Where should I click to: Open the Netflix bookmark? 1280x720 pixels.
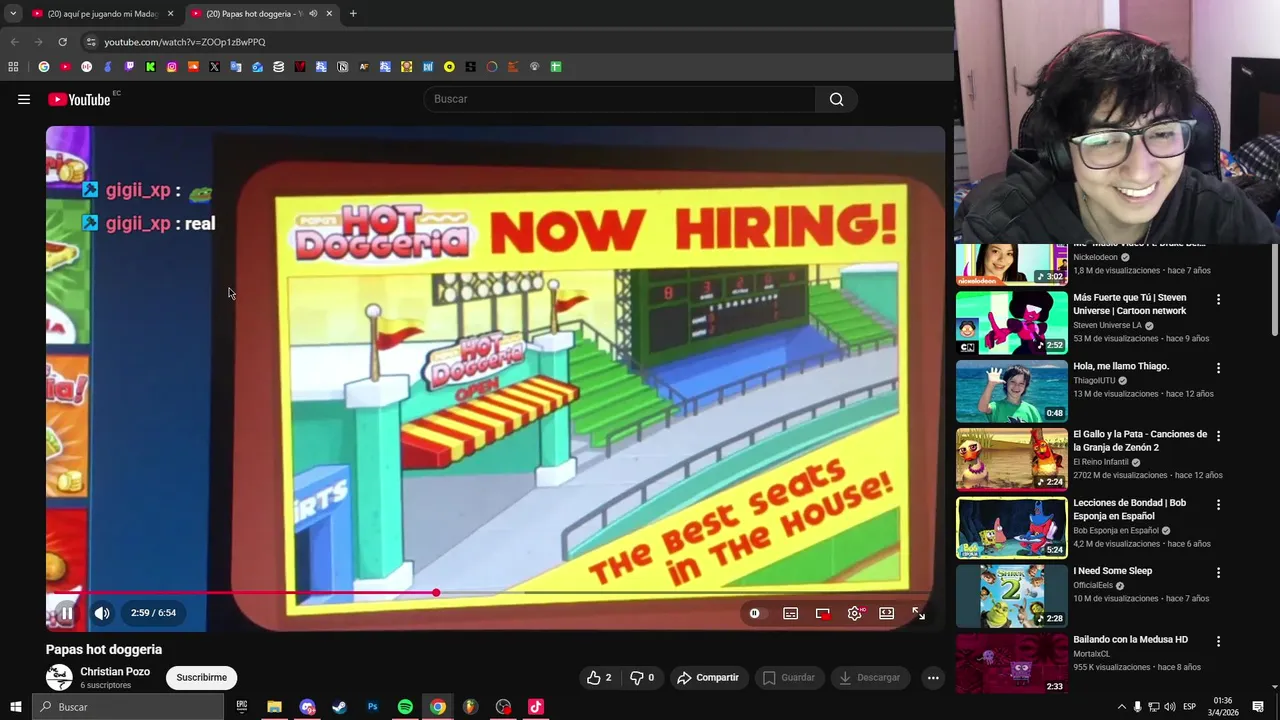(299, 67)
